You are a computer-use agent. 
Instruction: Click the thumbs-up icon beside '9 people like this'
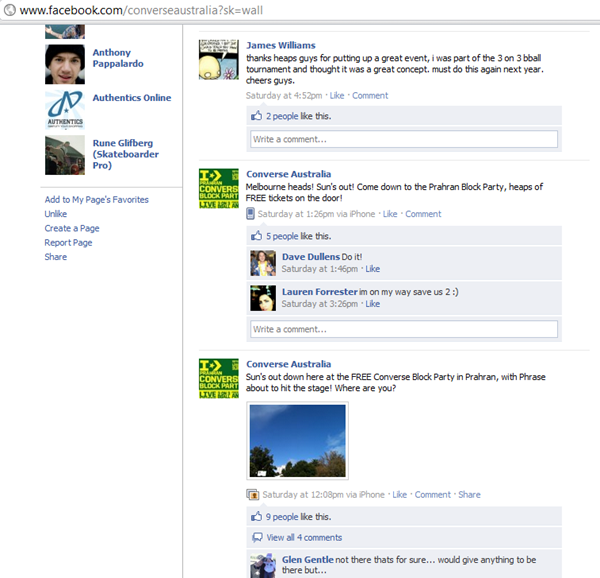point(256,516)
